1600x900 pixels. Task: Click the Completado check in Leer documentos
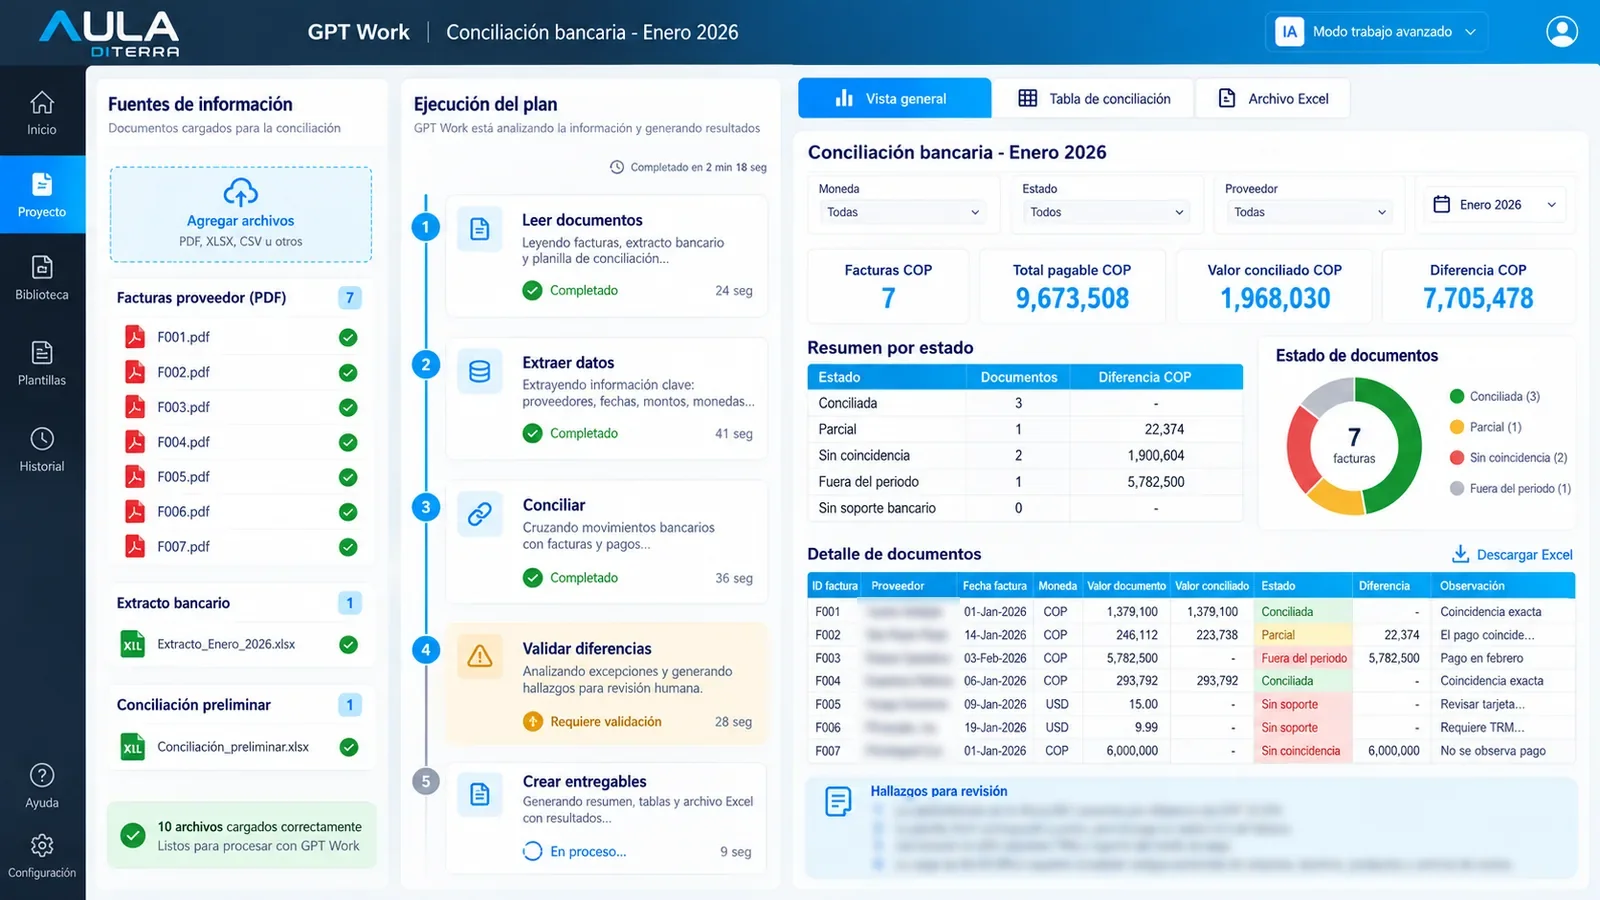pos(533,291)
